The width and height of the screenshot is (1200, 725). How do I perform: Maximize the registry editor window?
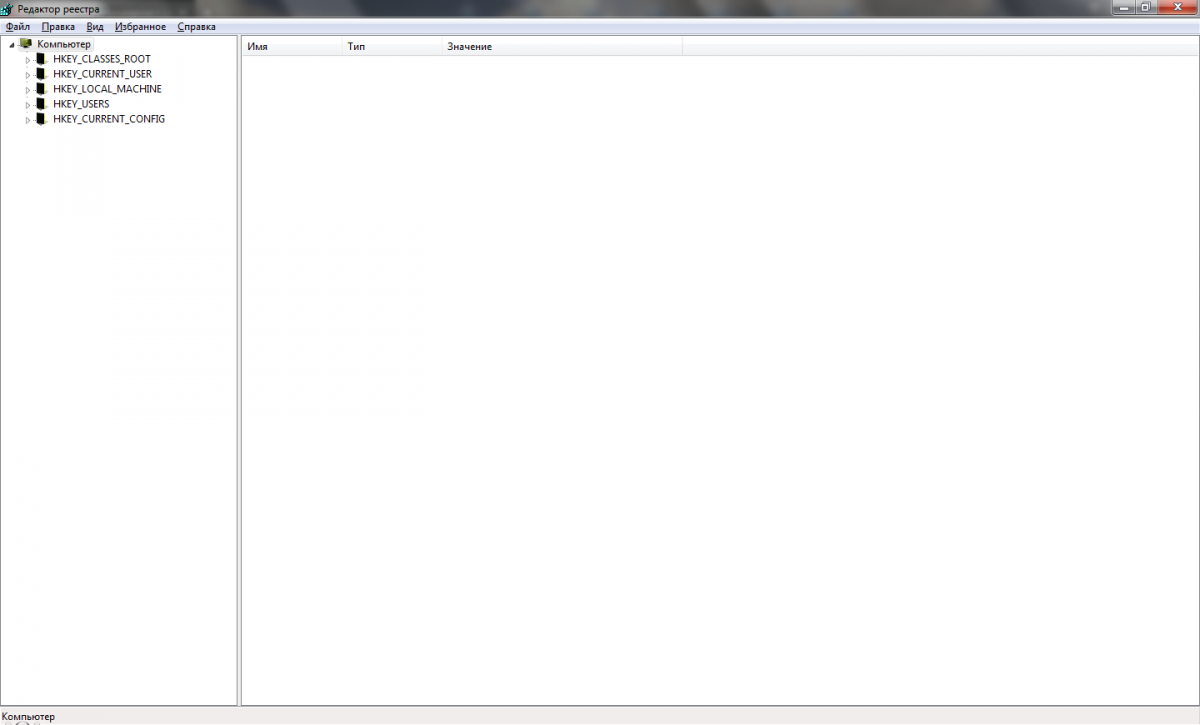click(1146, 7)
